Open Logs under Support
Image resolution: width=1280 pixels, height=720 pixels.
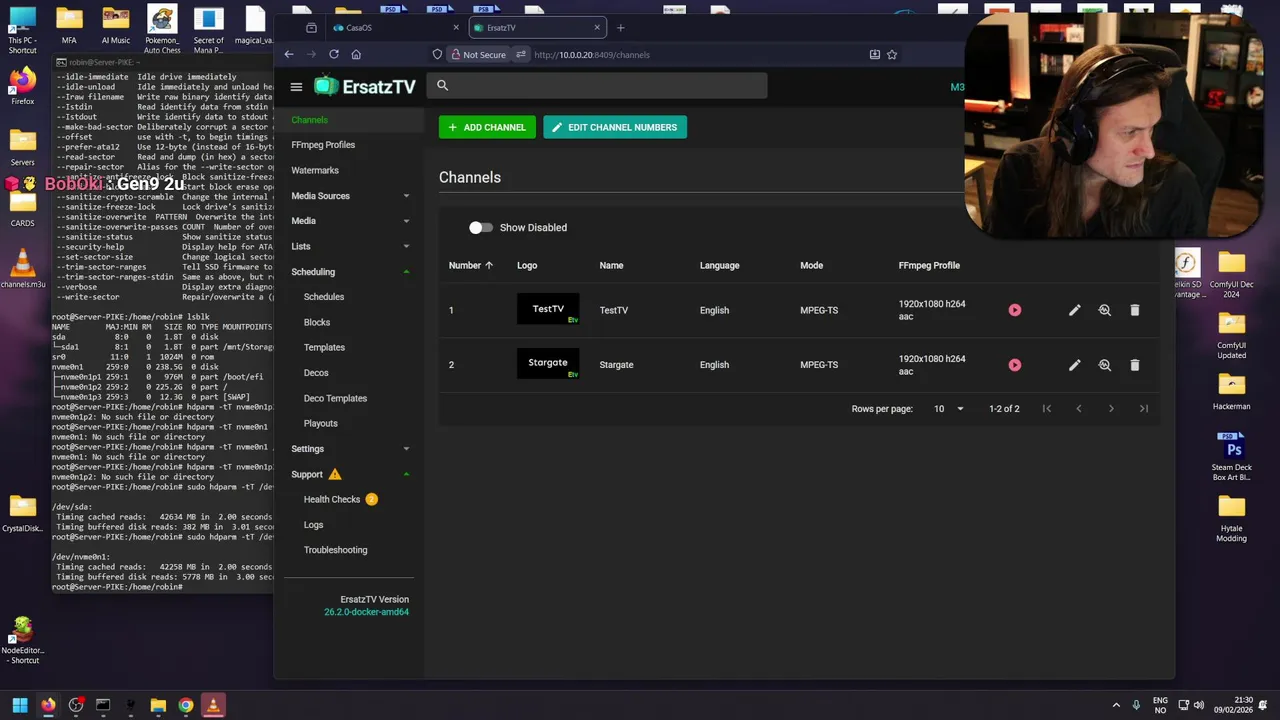(x=313, y=525)
